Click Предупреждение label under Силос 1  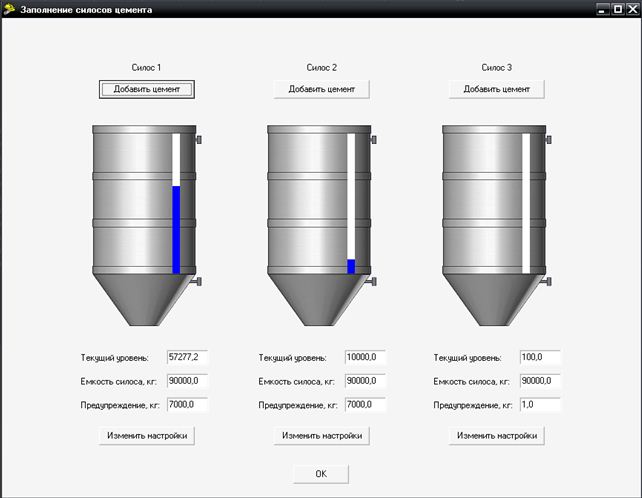point(120,405)
